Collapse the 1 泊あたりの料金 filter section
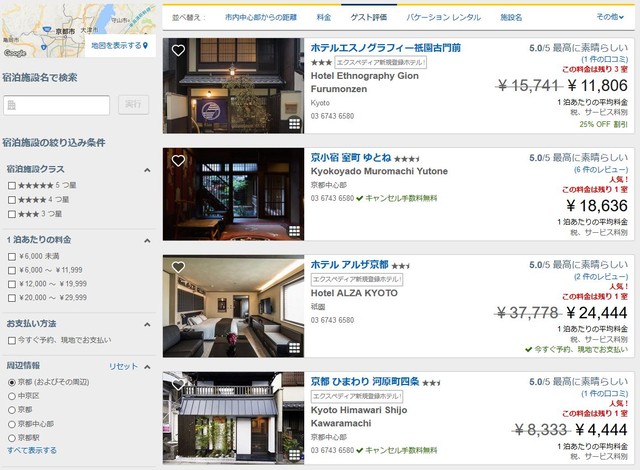 [x=147, y=241]
